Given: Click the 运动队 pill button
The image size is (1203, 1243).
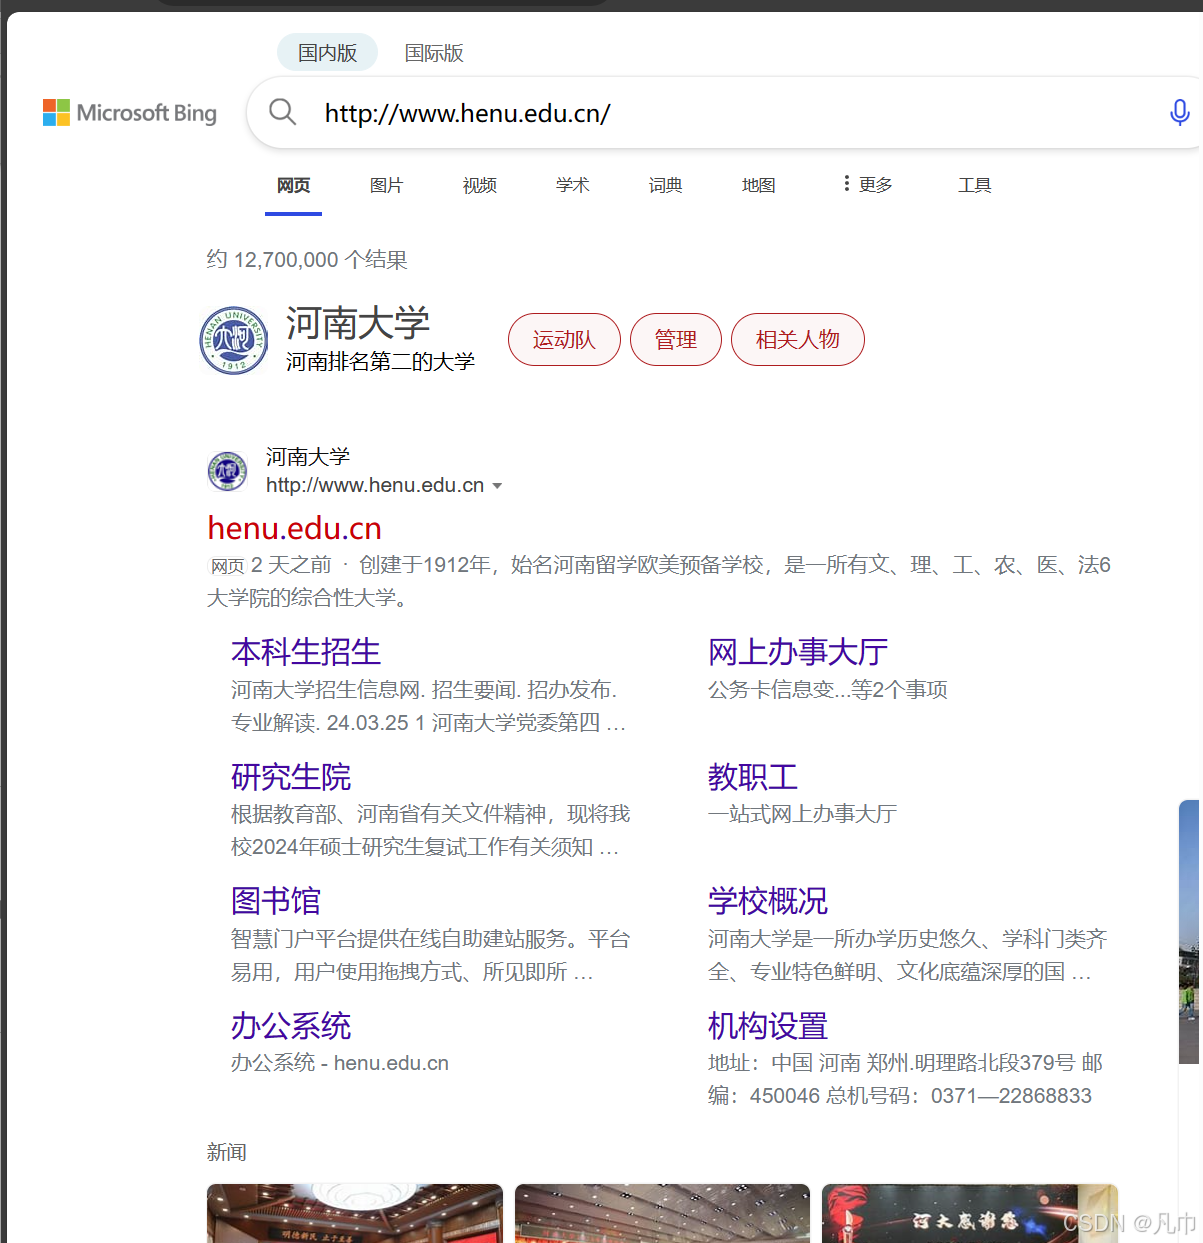Looking at the screenshot, I should click(564, 339).
